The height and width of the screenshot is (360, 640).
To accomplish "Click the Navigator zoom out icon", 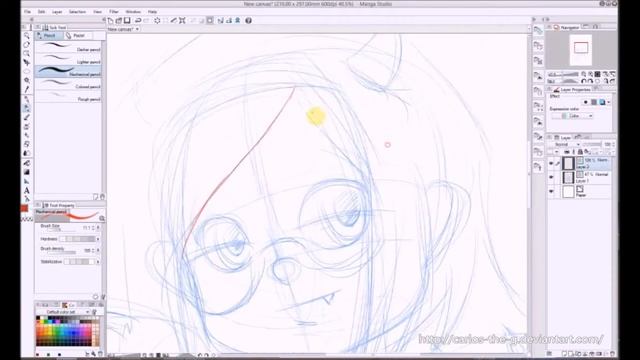I will click(x=584, y=74).
